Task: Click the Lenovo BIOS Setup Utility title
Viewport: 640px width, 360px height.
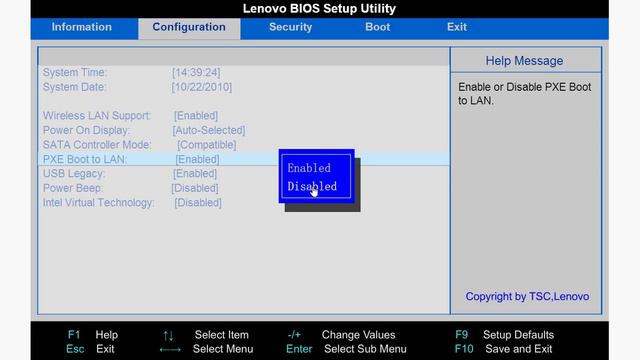Action: [x=319, y=9]
